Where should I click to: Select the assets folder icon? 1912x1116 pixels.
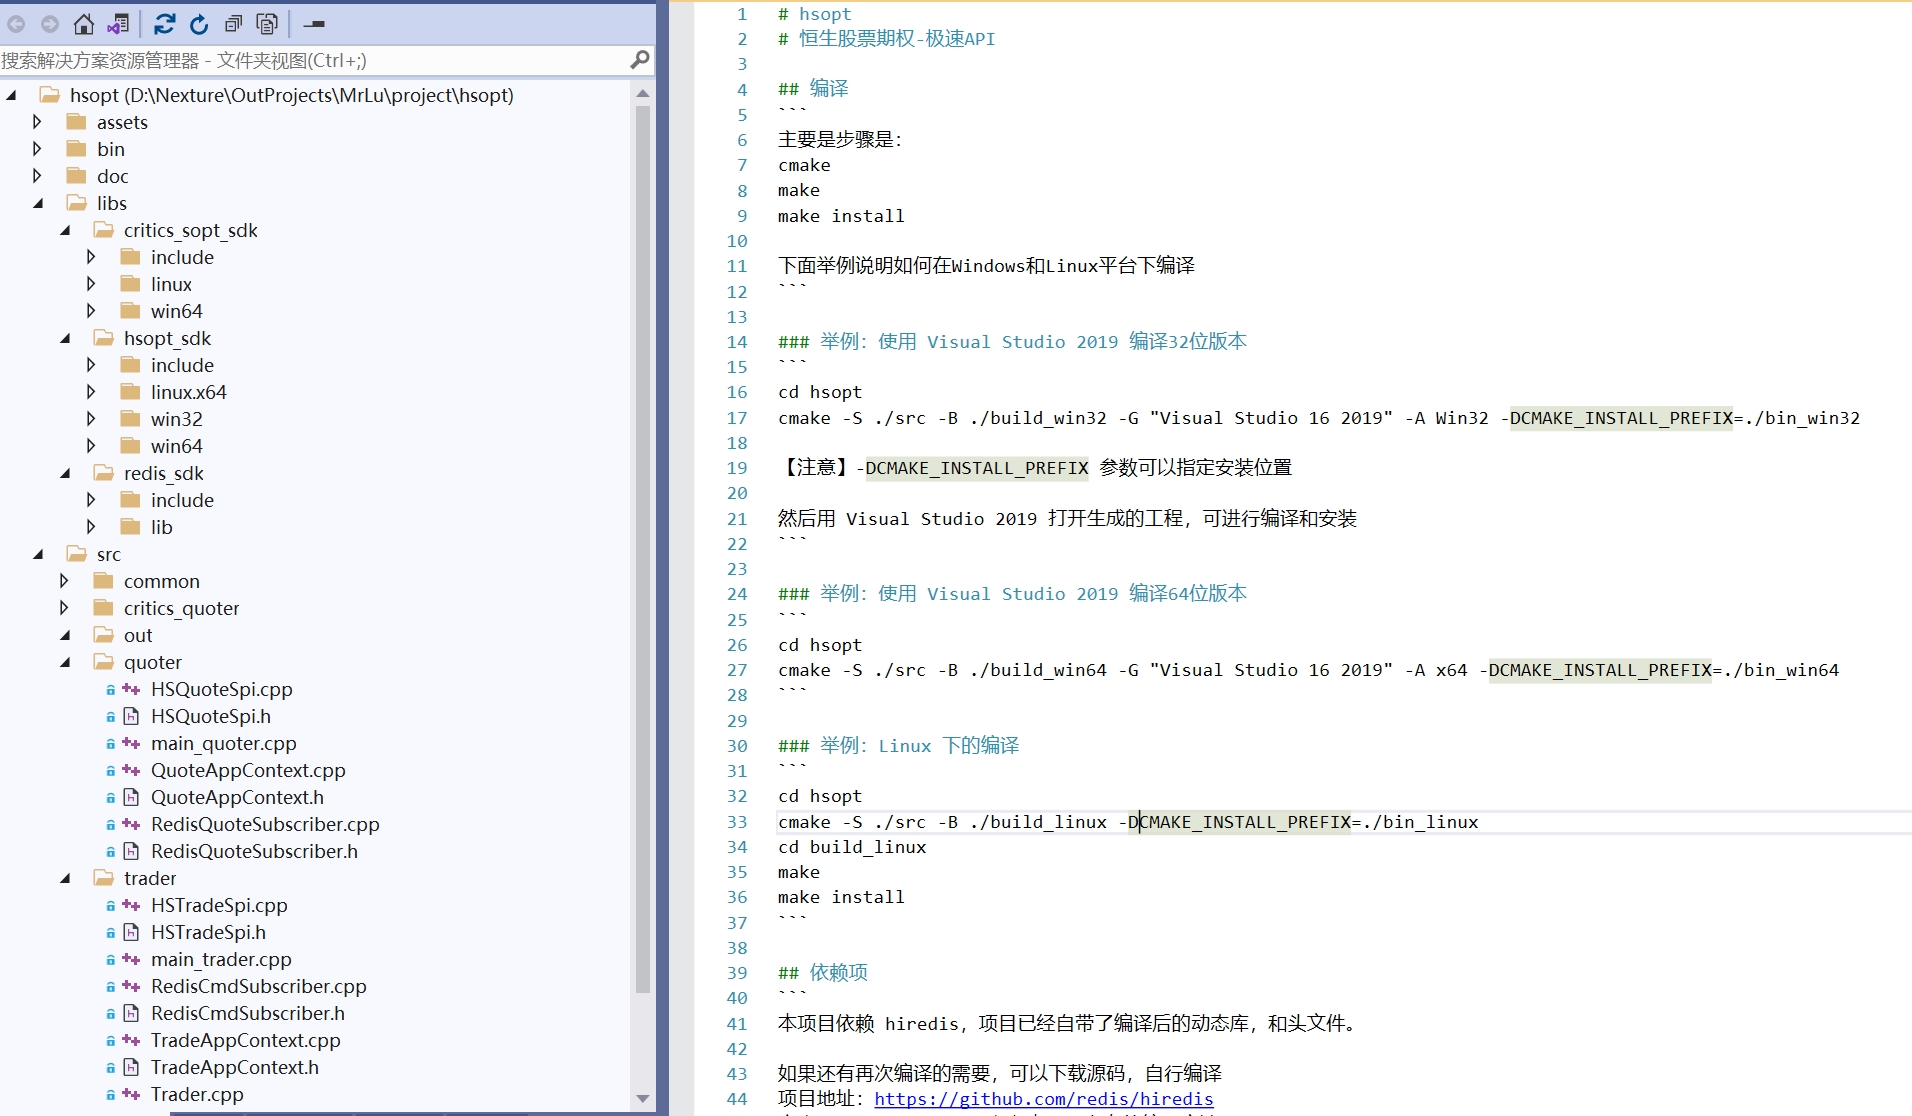click(x=76, y=122)
